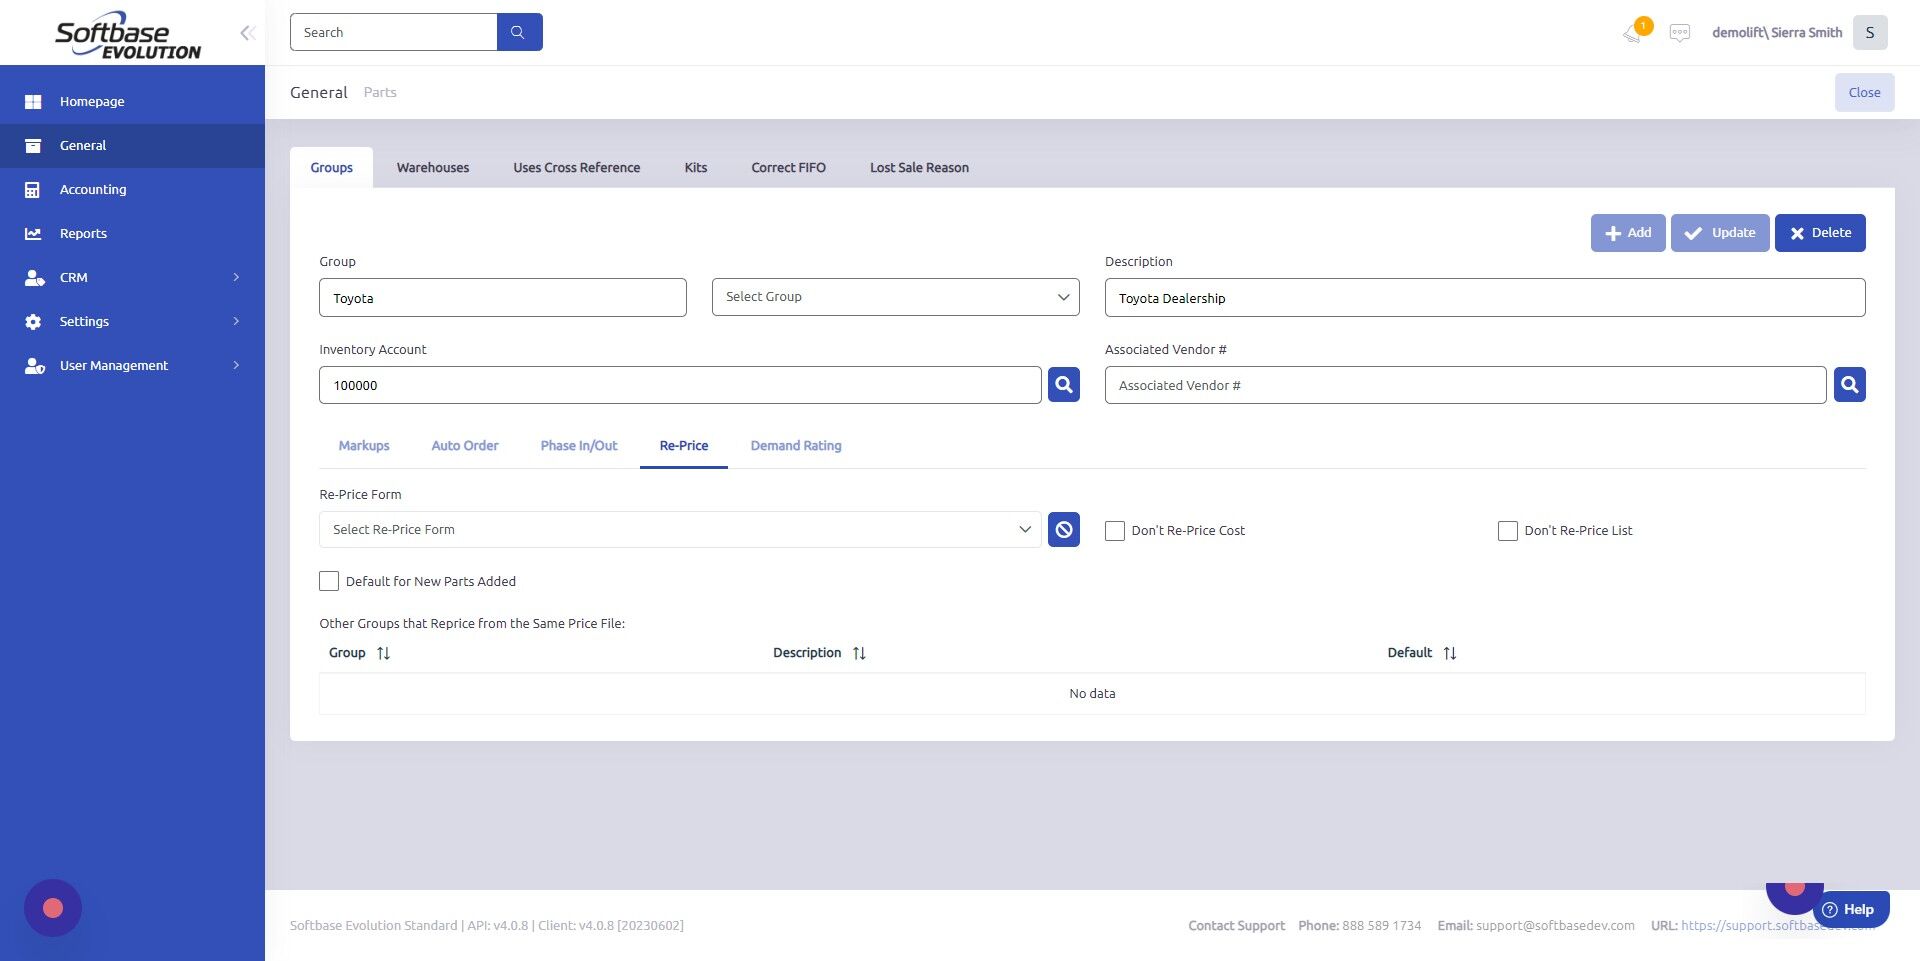Viewport: 1920px width, 961px height.
Task: Select the Groups tab
Action: click(x=331, y=168)
